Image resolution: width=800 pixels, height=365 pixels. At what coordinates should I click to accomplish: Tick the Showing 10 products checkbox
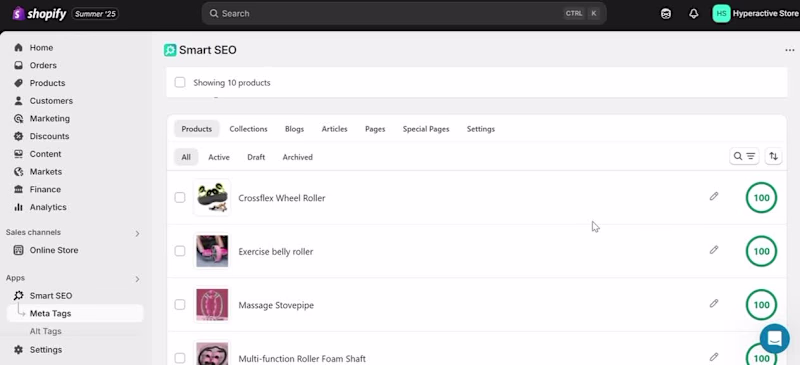(x=180, y=82)
